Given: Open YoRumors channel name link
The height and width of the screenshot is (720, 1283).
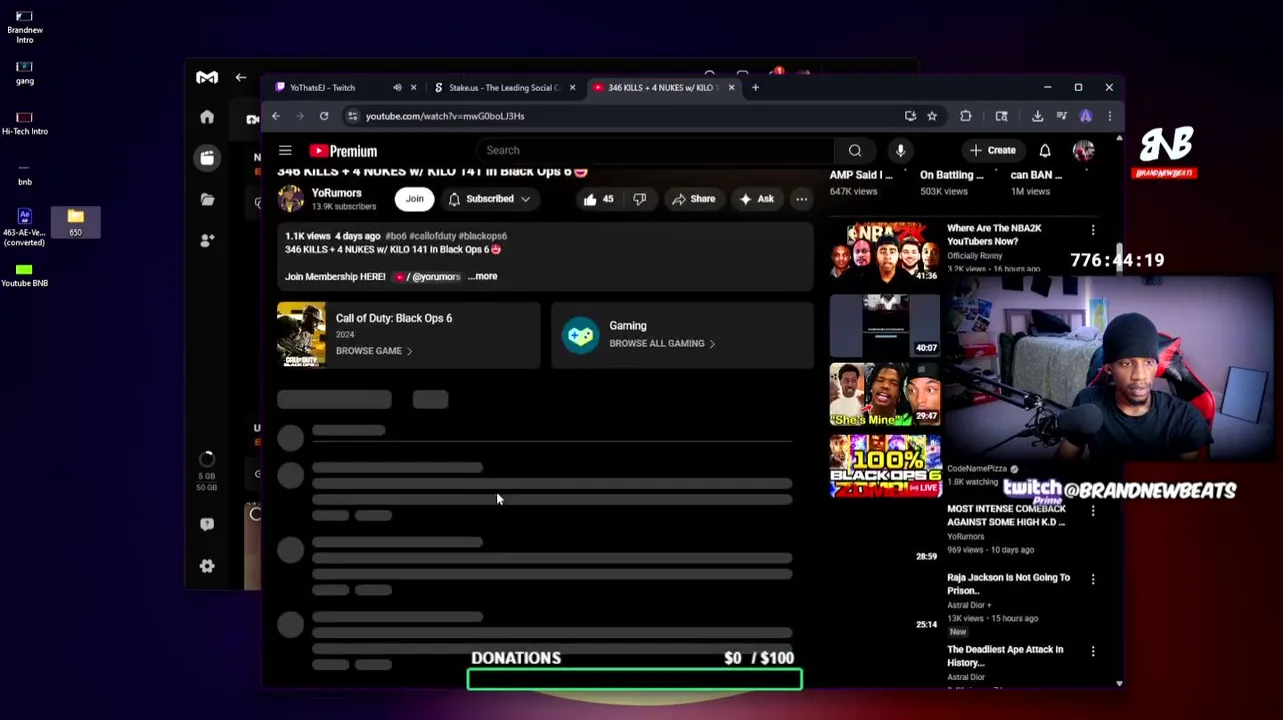Looking at the screenshot, I should pos(336,193).
